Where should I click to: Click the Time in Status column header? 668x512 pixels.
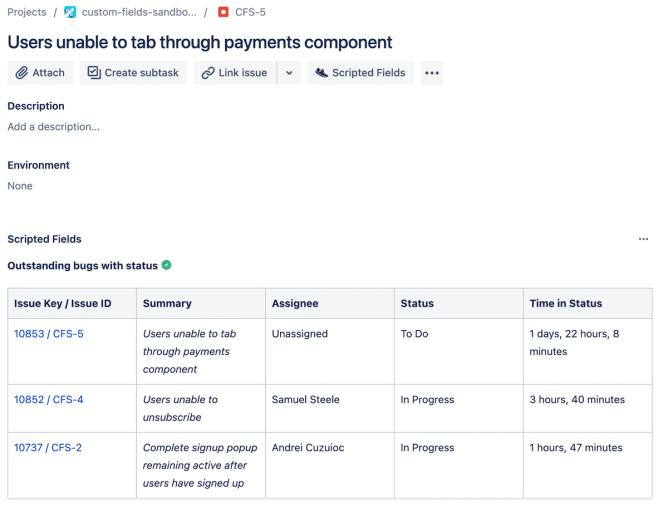coord(566,303)
